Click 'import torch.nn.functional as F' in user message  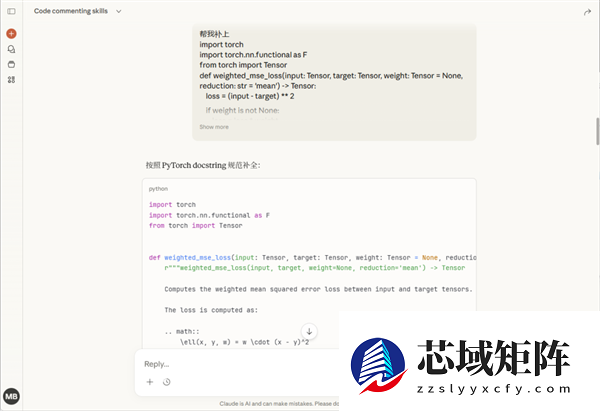point(253,55)
